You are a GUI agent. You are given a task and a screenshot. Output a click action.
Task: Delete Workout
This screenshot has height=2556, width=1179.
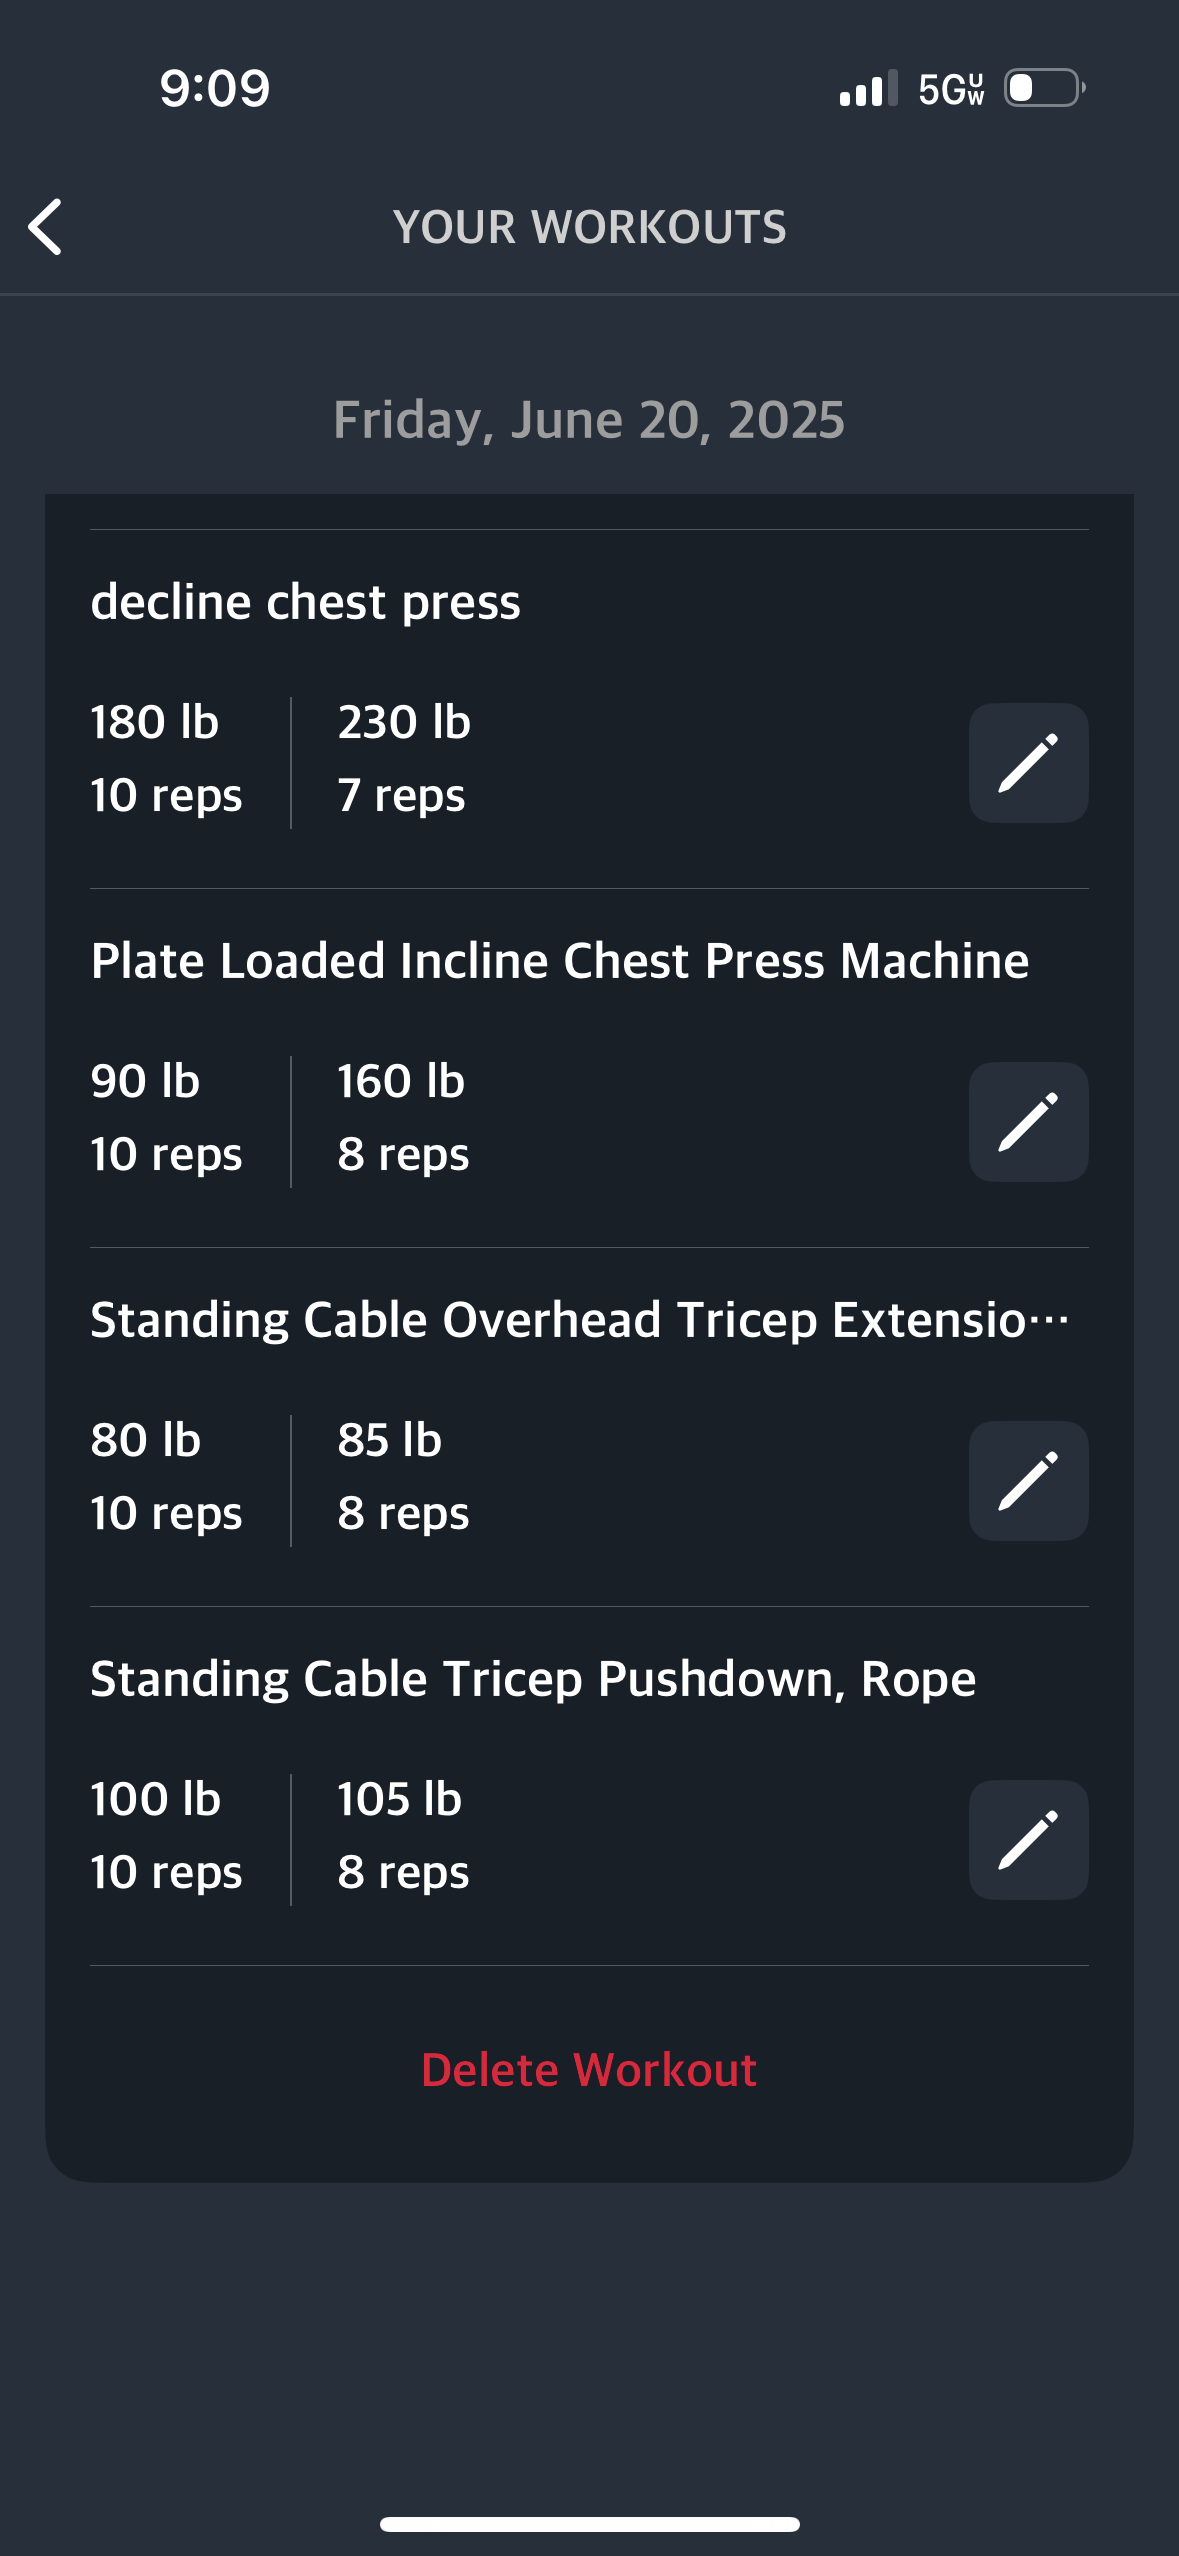589,2070
